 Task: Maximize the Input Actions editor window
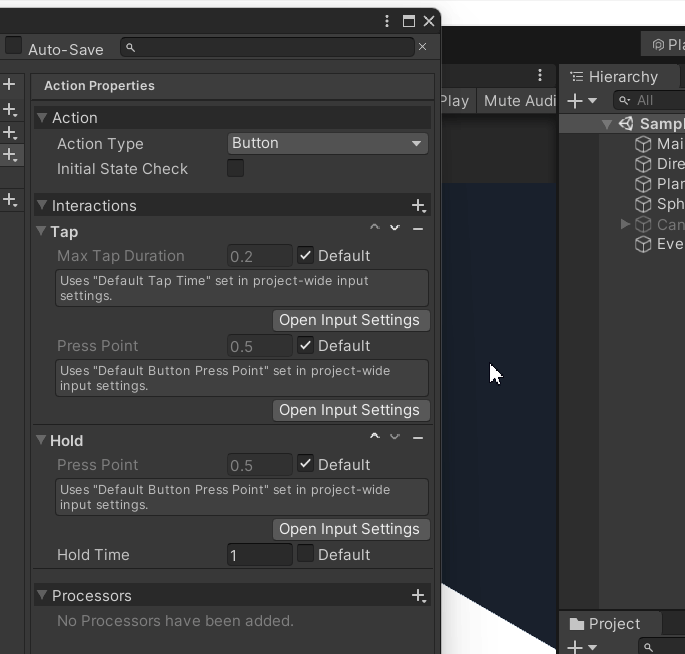tap(408, 21)
